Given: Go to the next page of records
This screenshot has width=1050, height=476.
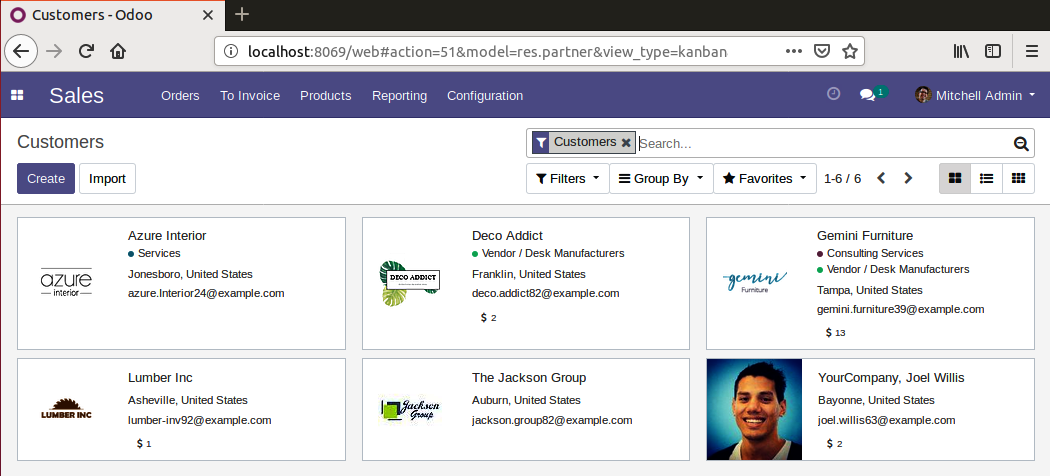Looking at the screenshot, I should pos(908,178).
